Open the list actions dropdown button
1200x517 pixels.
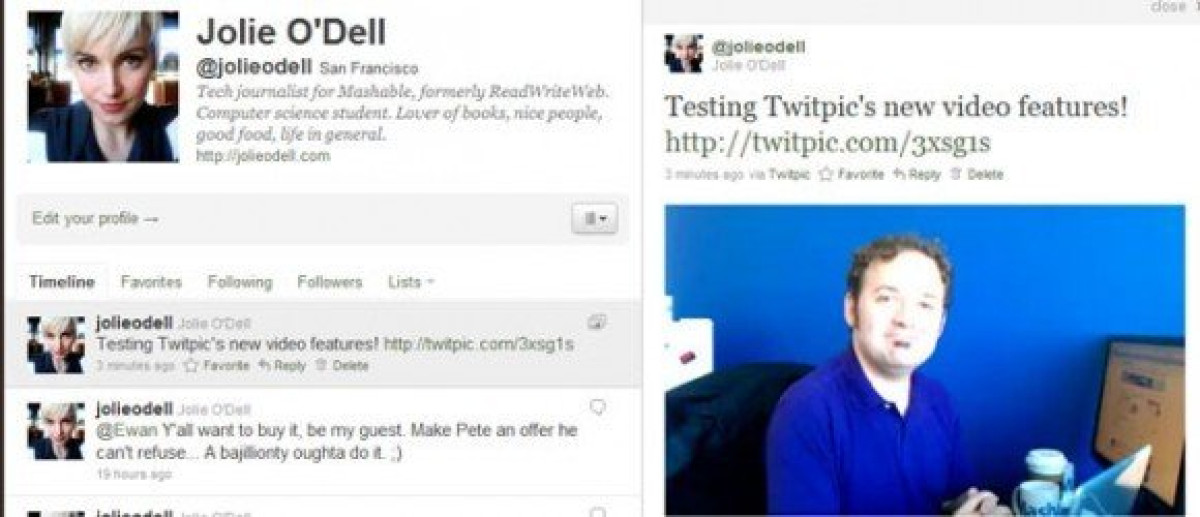coord(594,218)
